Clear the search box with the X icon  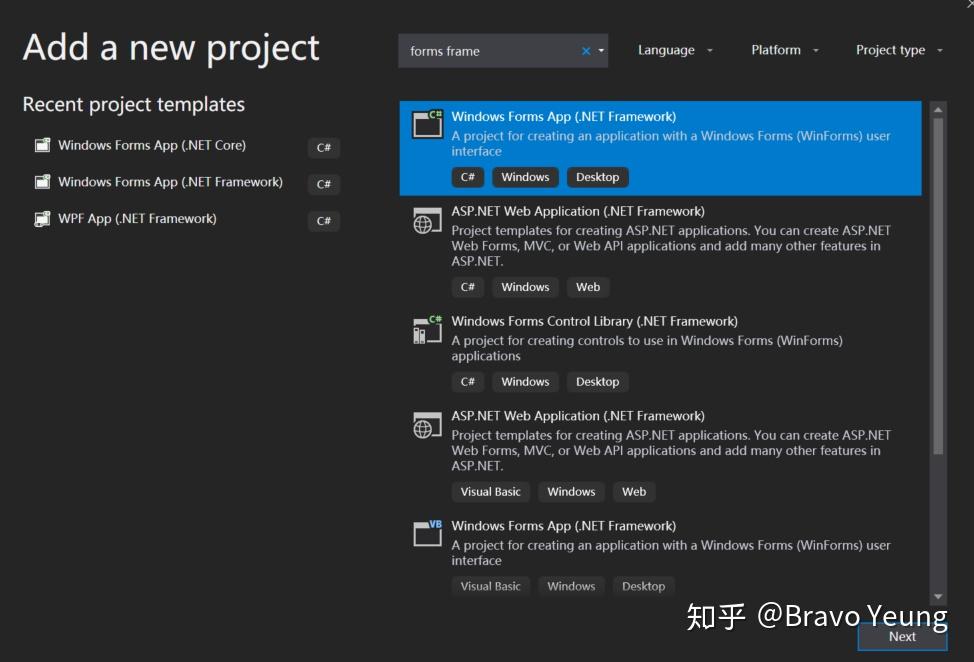tap(586, 51)
